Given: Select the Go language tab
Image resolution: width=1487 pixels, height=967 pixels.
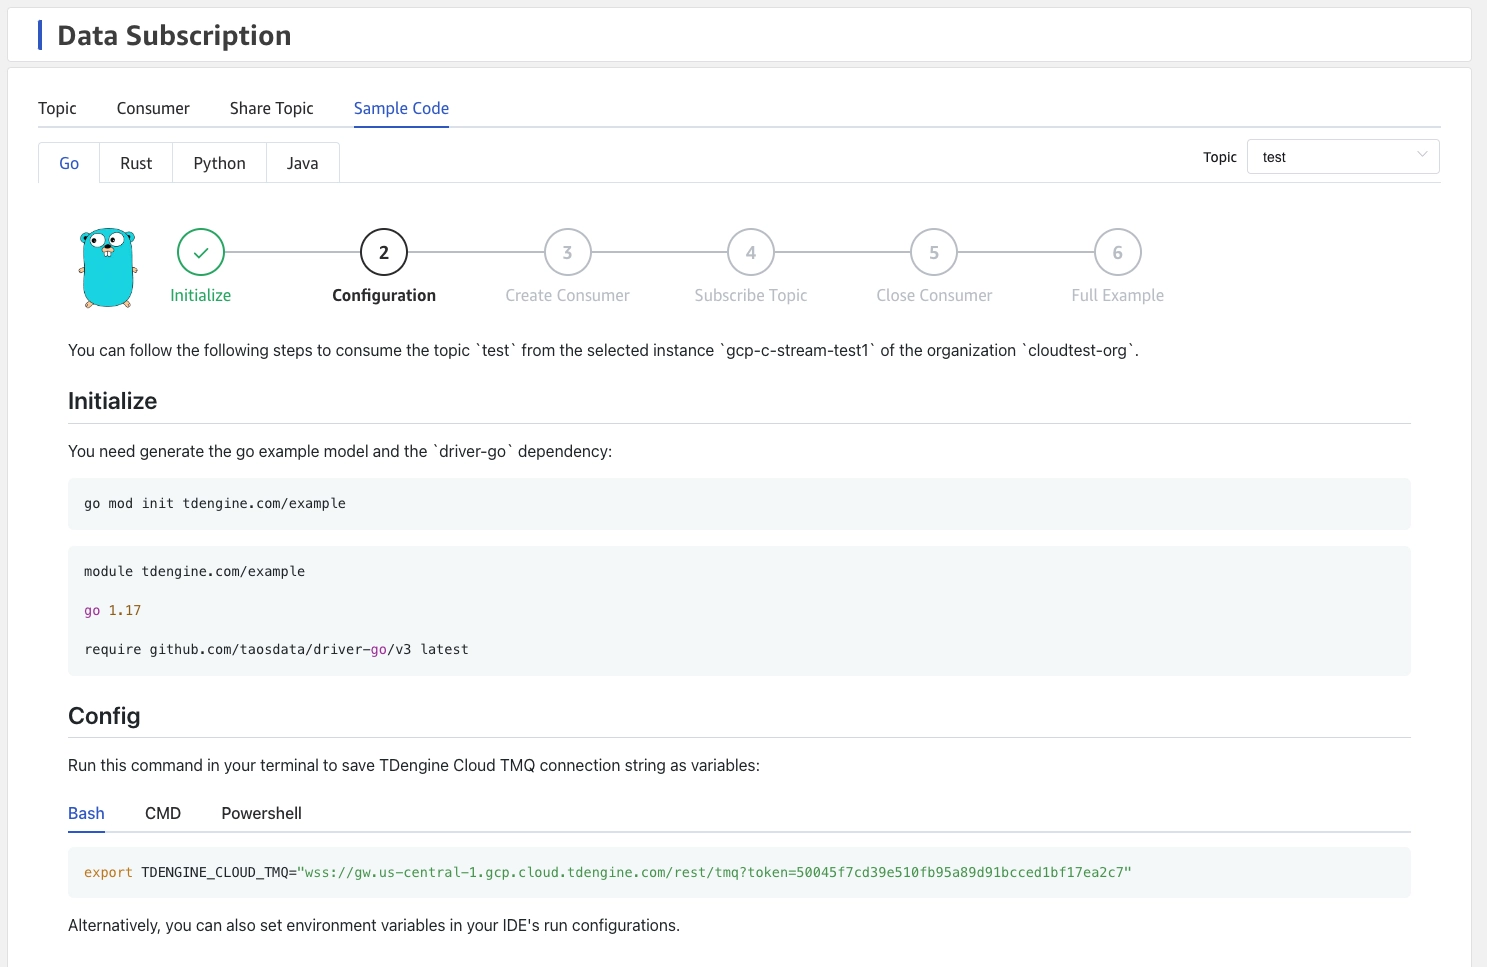Looking at the screenshot, I should [x=69, y=163].
